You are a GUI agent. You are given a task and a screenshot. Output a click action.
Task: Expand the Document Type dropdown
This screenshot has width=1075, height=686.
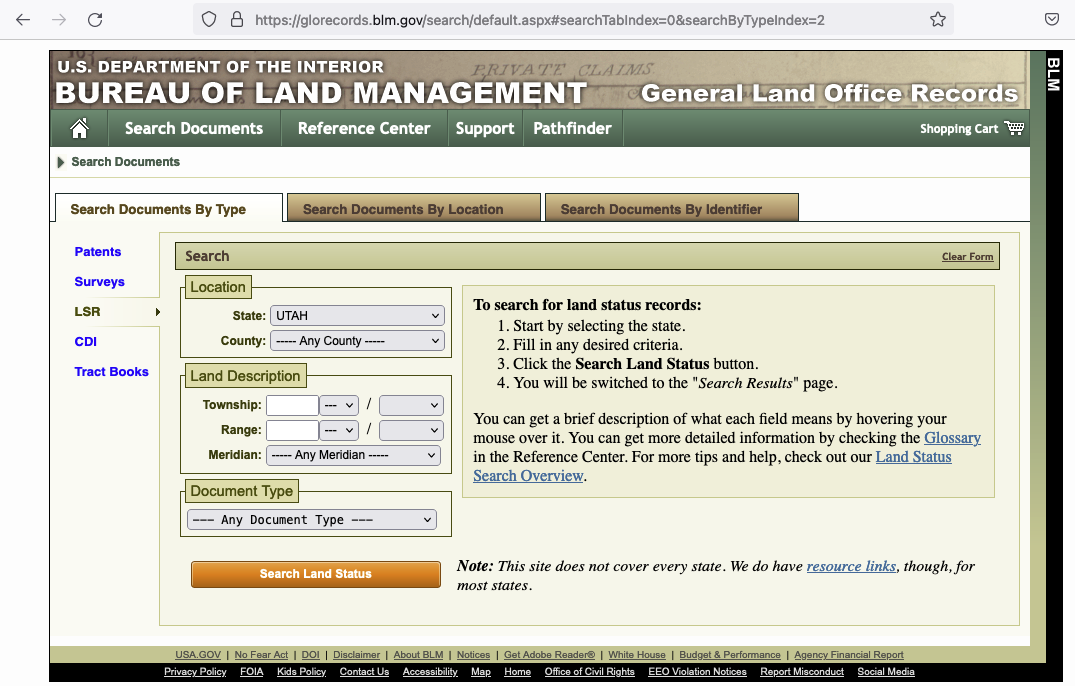point(312,520)
